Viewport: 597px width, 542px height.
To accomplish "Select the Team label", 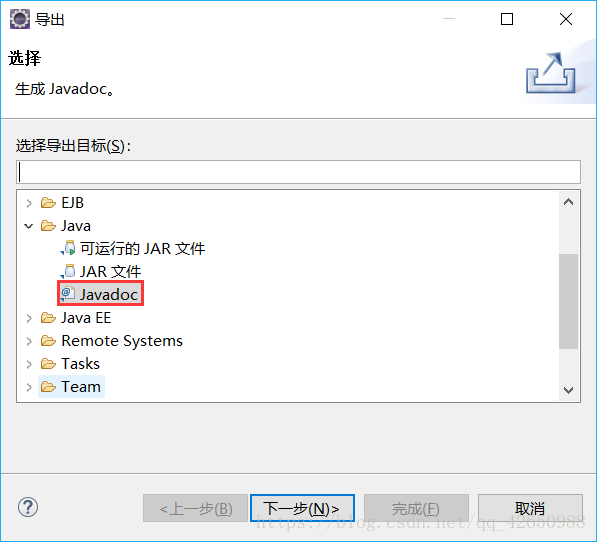I will click(x=81, y=387).
